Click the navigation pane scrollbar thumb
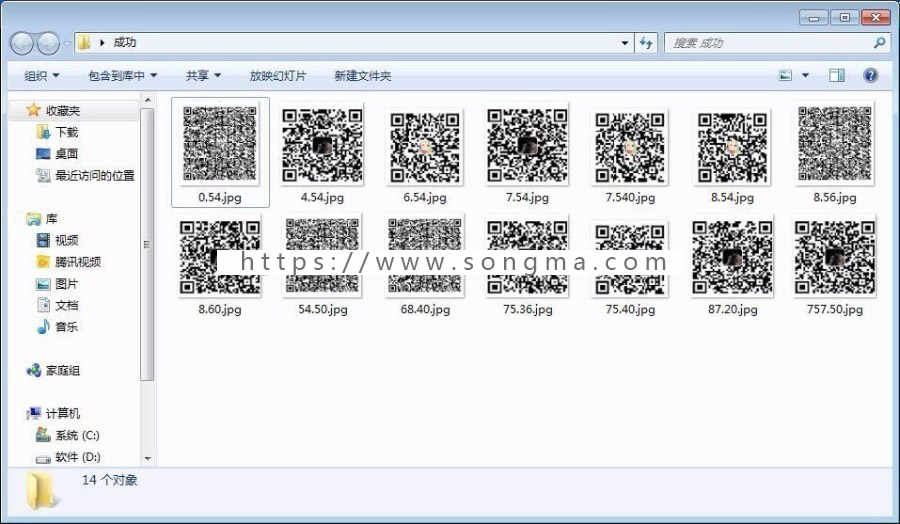Screen dimensions: 900x524 coord(147,244)
